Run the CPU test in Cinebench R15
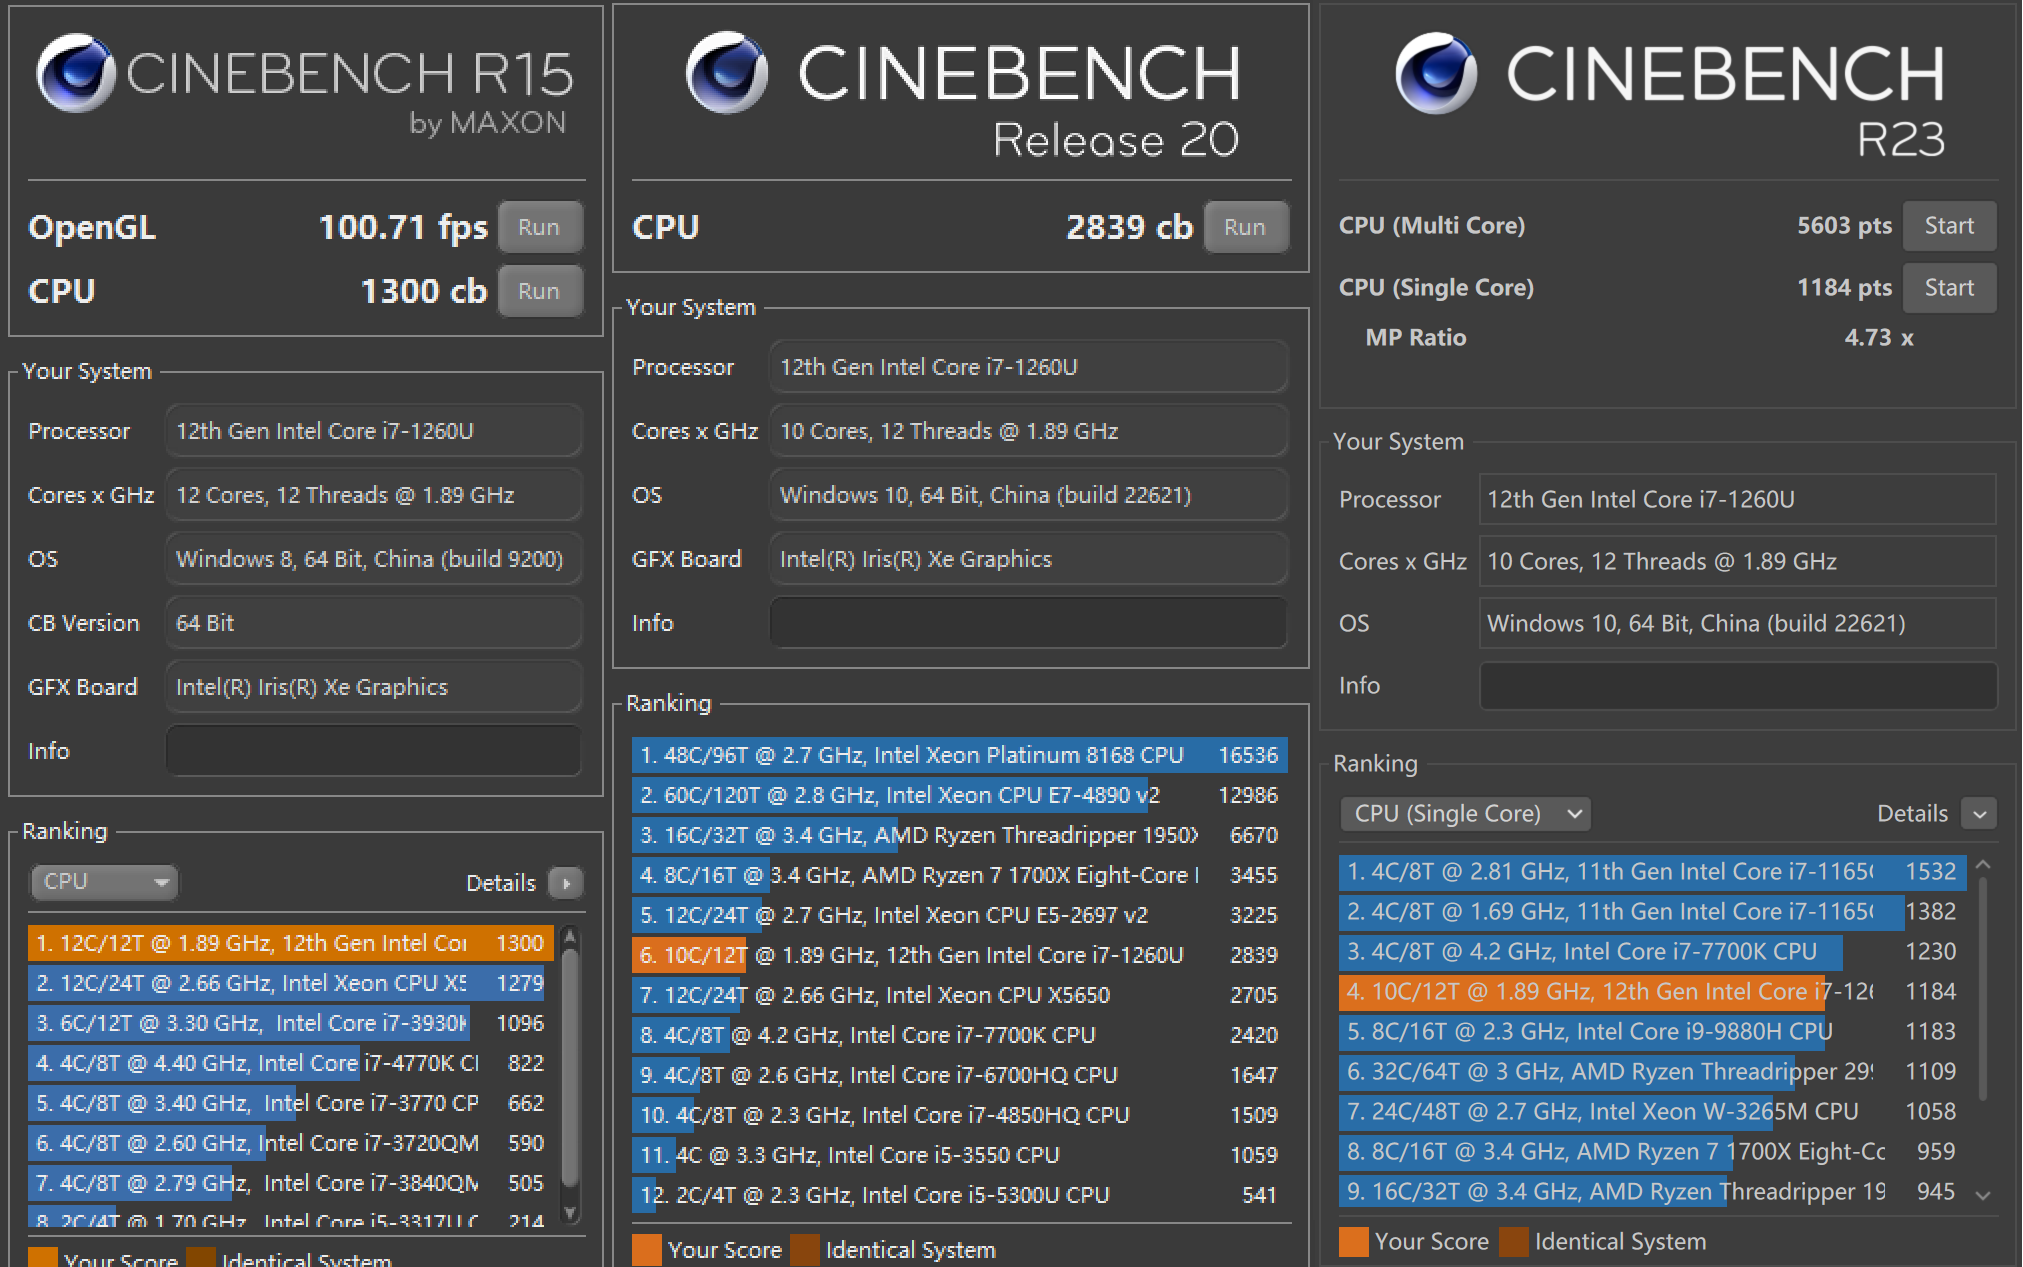This screenshot has height=1267, width=2023. click(540, 291)
